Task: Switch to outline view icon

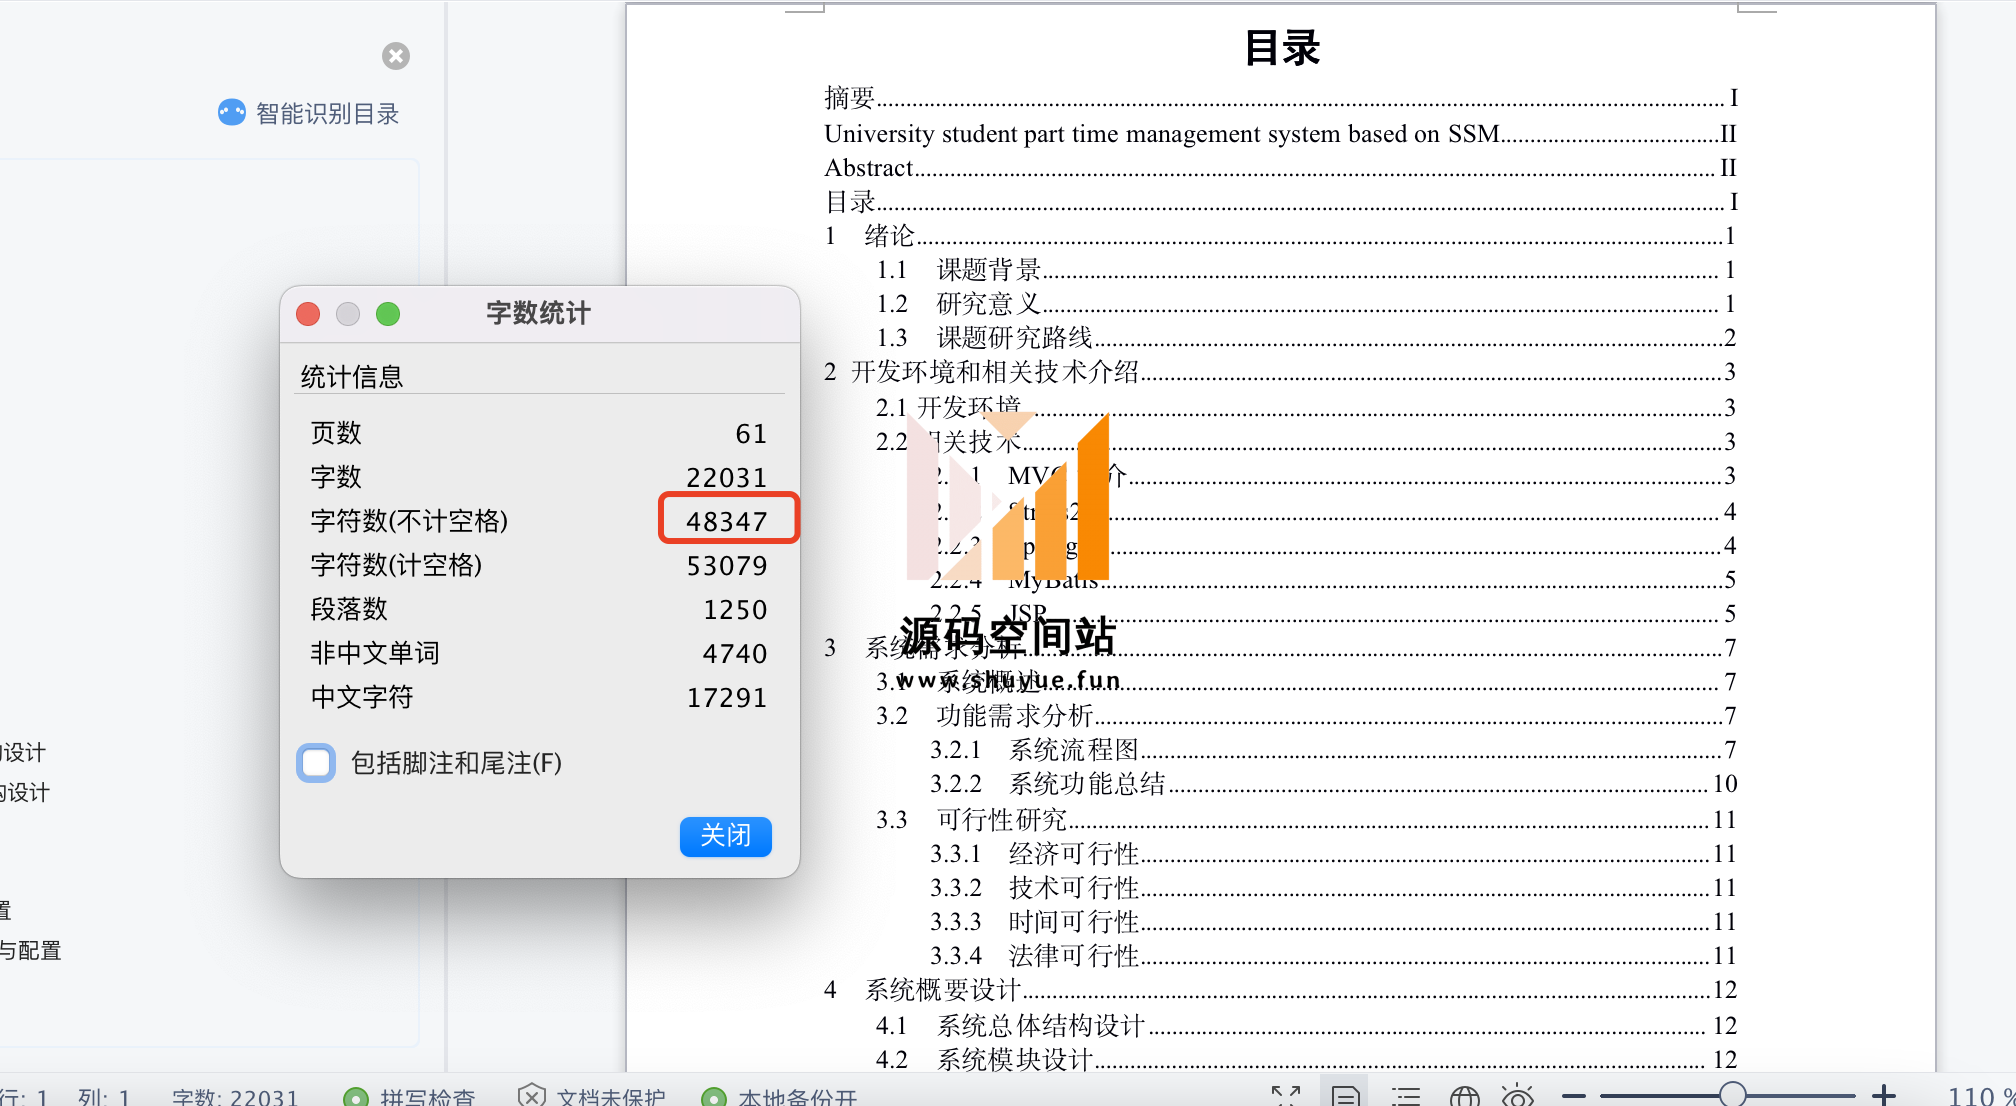Action: [x=1405, y=1096]
